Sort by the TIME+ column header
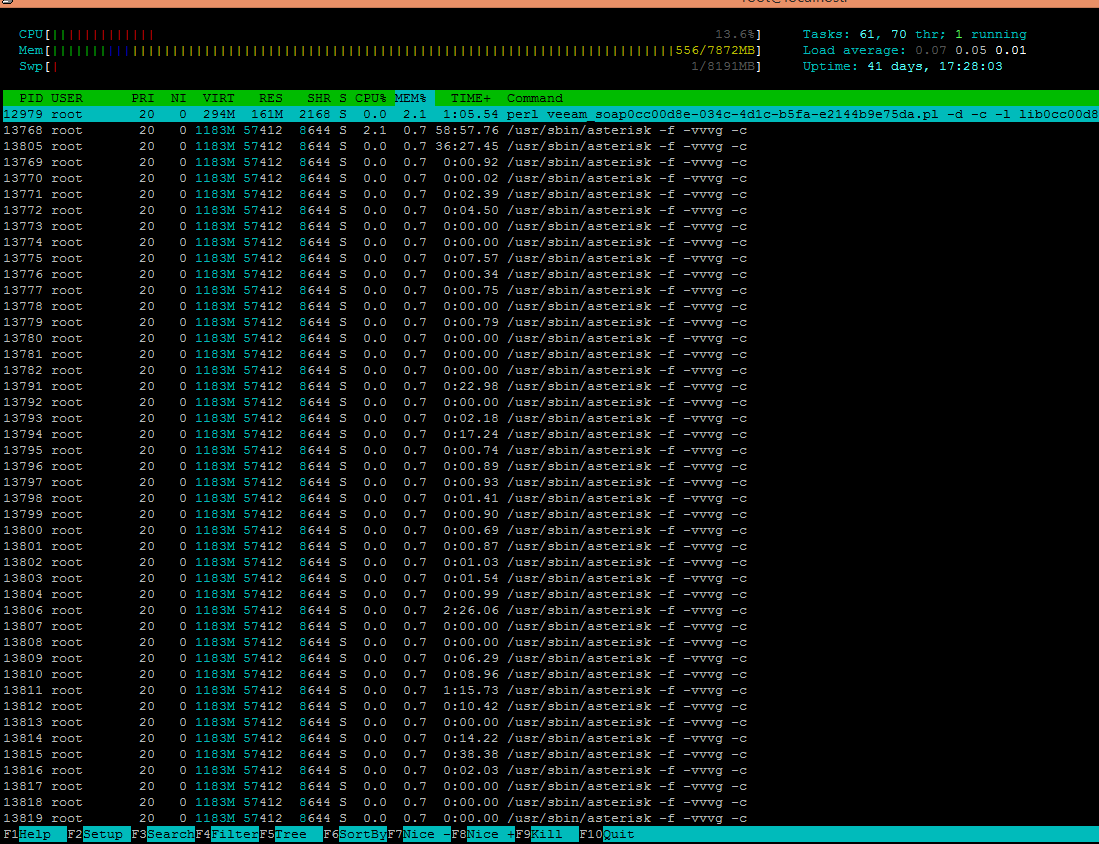 (470, 98)
